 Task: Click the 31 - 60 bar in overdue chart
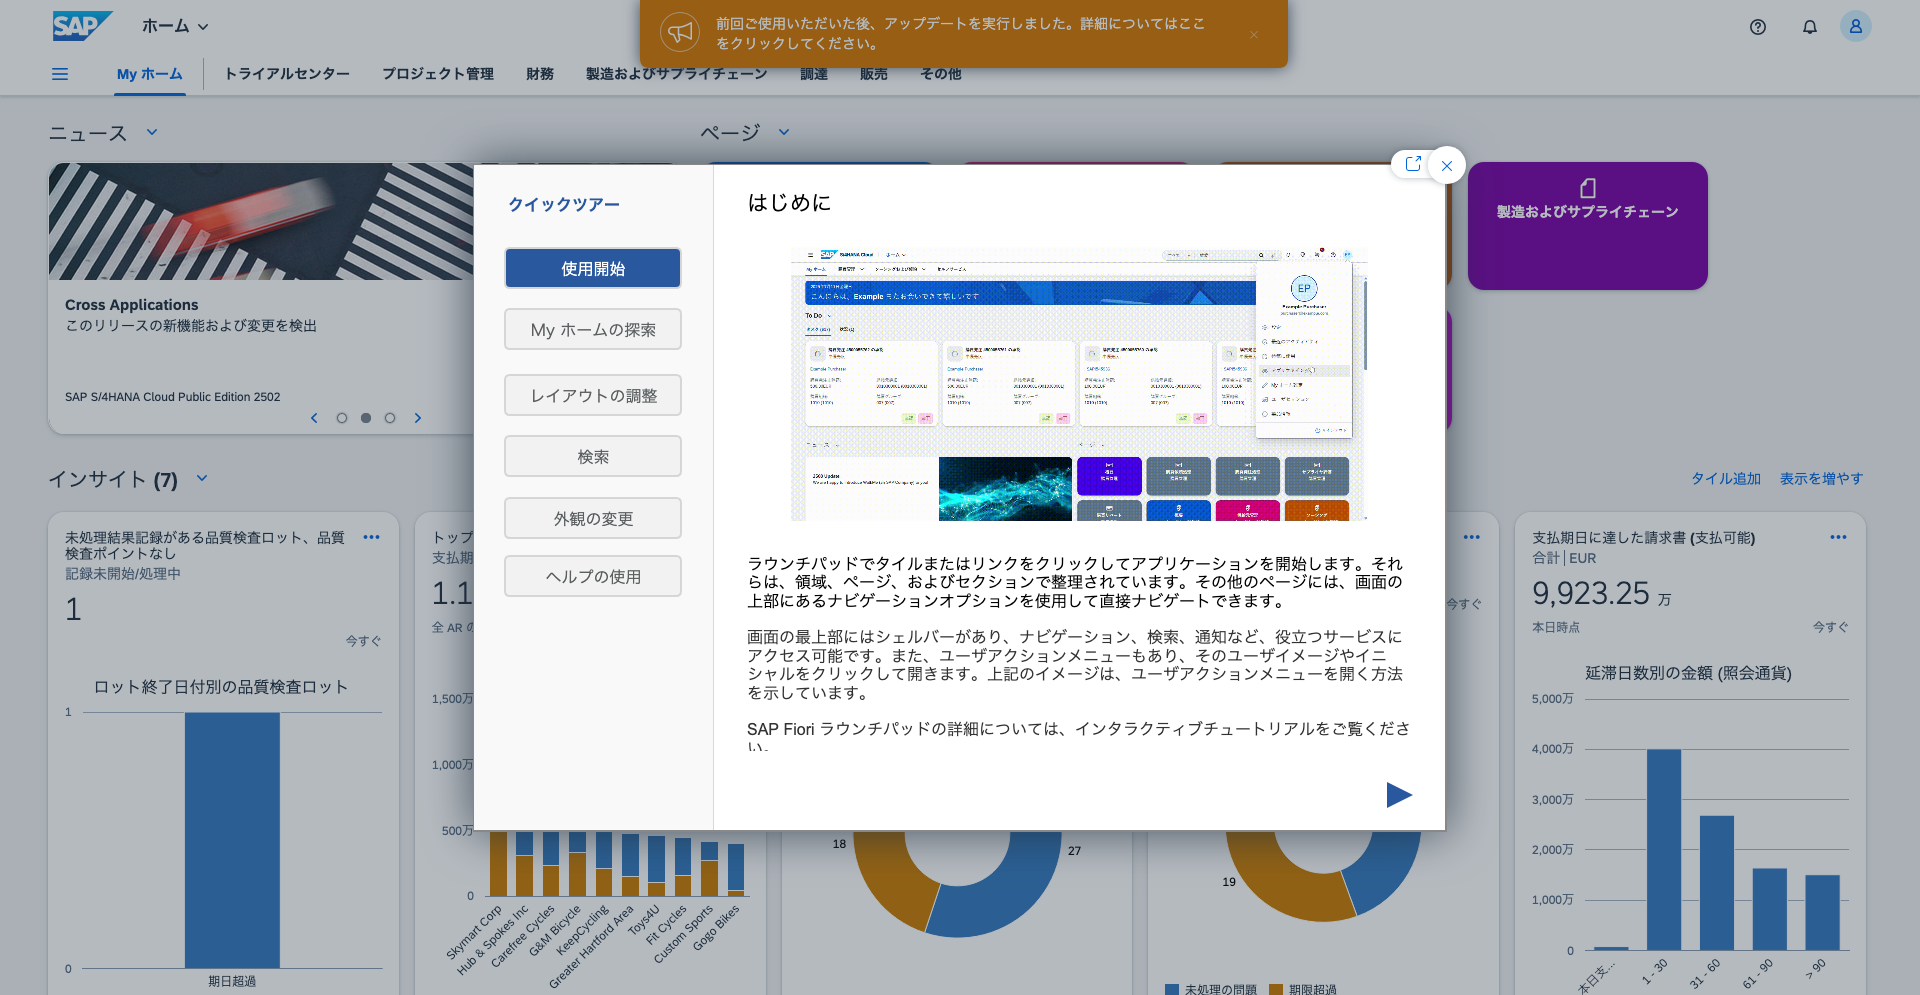pos(1717,883)
